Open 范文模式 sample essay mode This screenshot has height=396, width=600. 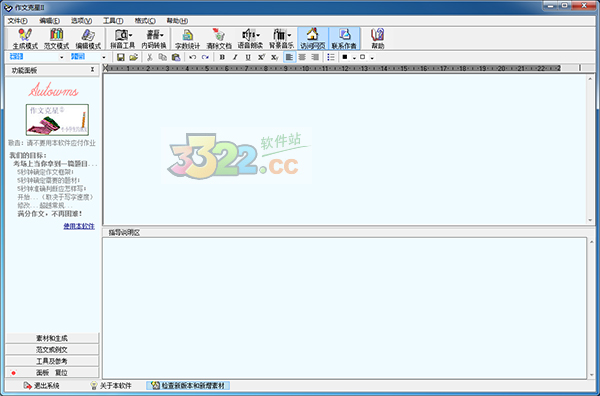click(56, 38)
